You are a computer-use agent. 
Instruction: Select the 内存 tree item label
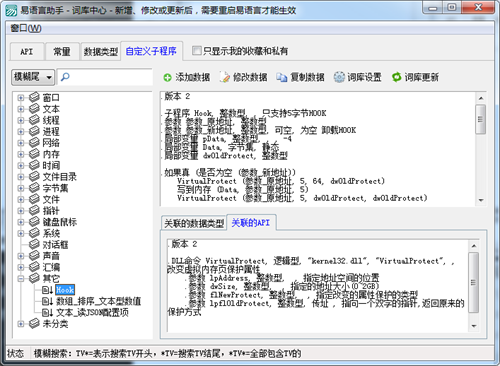[51, 154]
